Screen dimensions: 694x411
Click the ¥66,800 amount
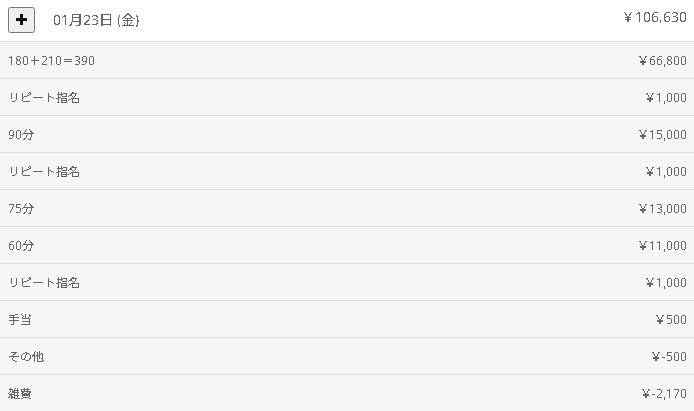662,61
